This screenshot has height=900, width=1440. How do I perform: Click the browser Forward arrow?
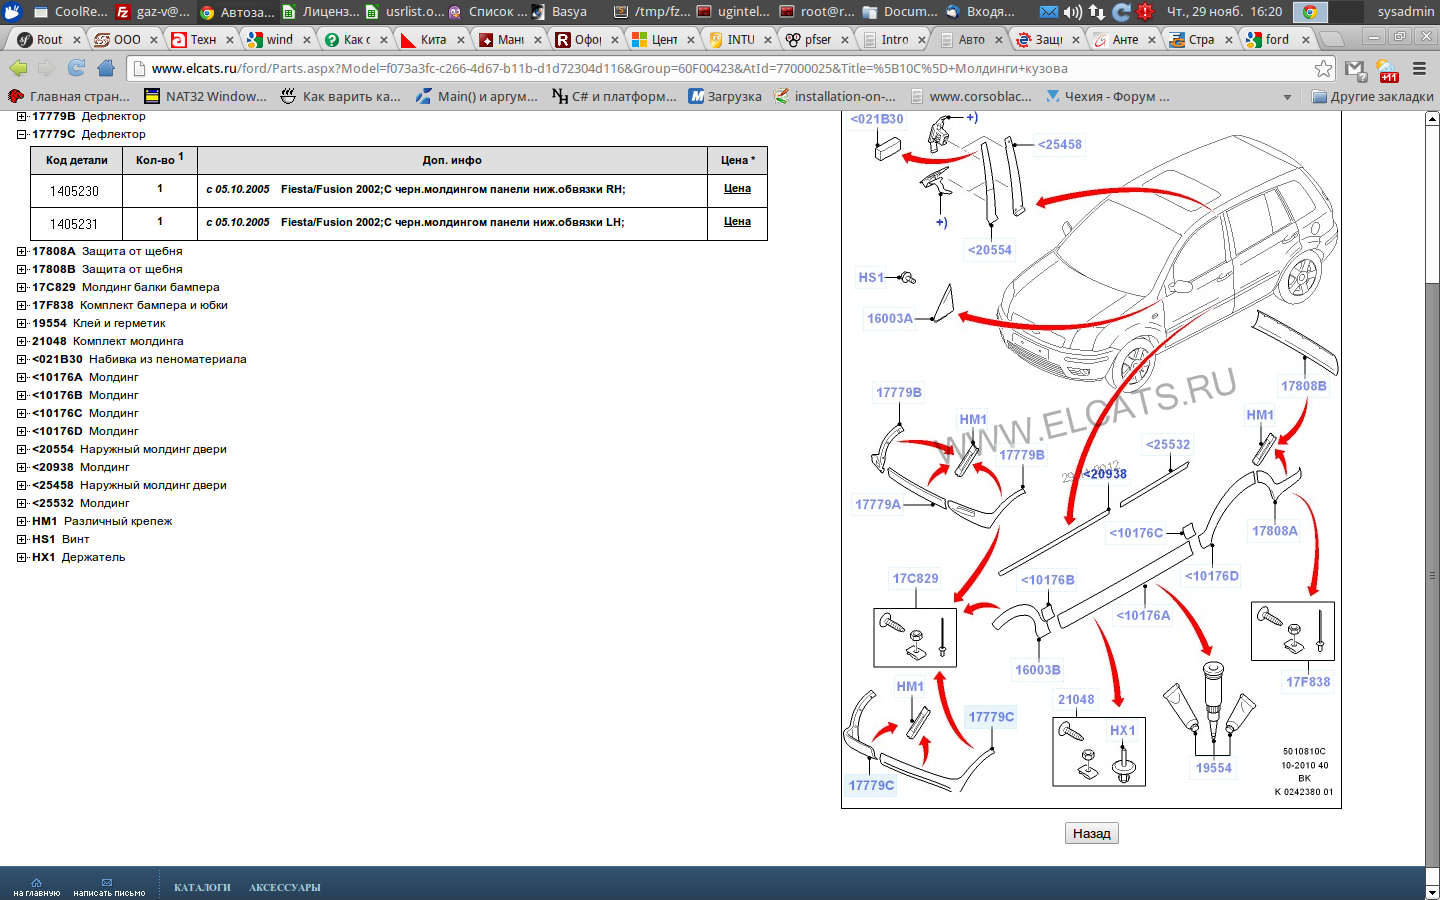[x=47, y=69]
